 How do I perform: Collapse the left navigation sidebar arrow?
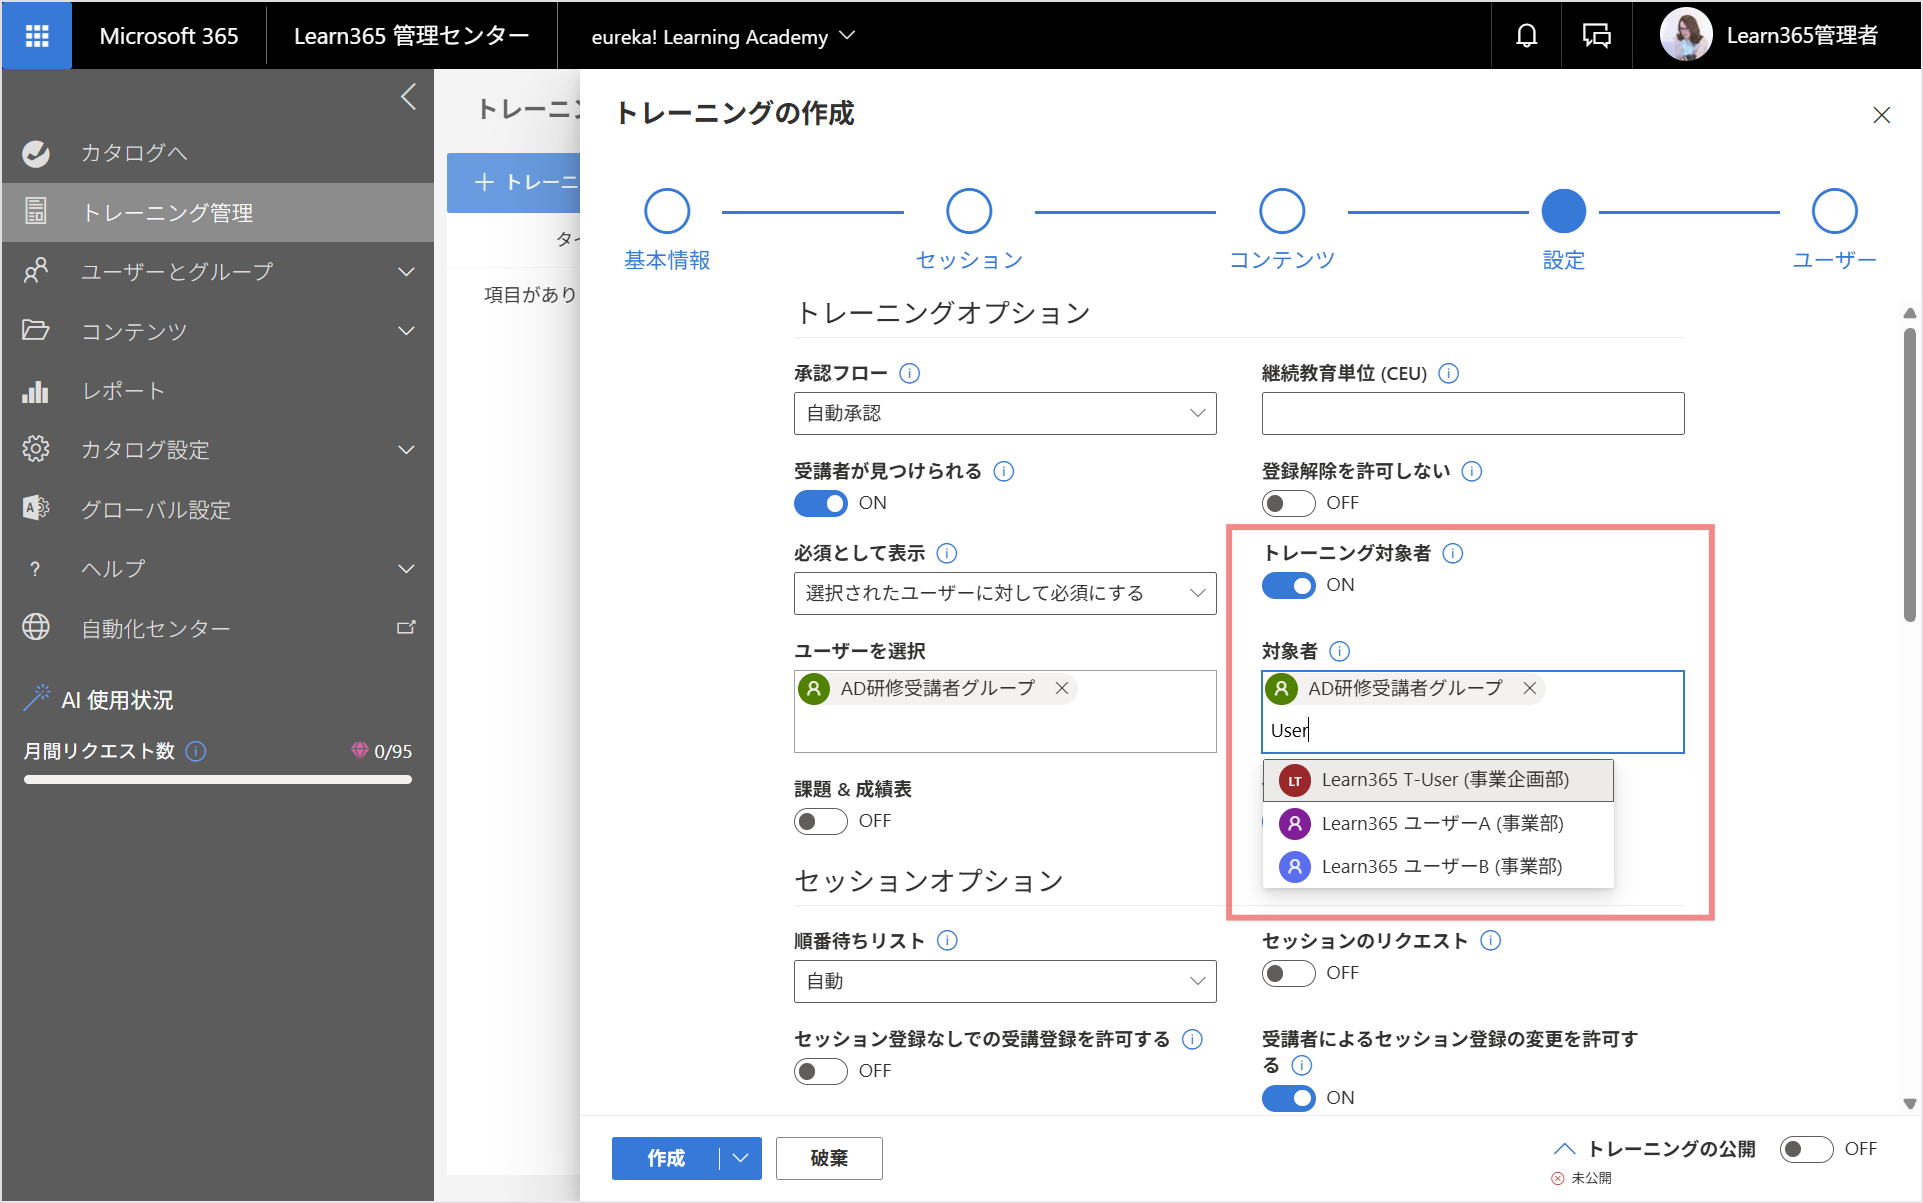point(408,97)
